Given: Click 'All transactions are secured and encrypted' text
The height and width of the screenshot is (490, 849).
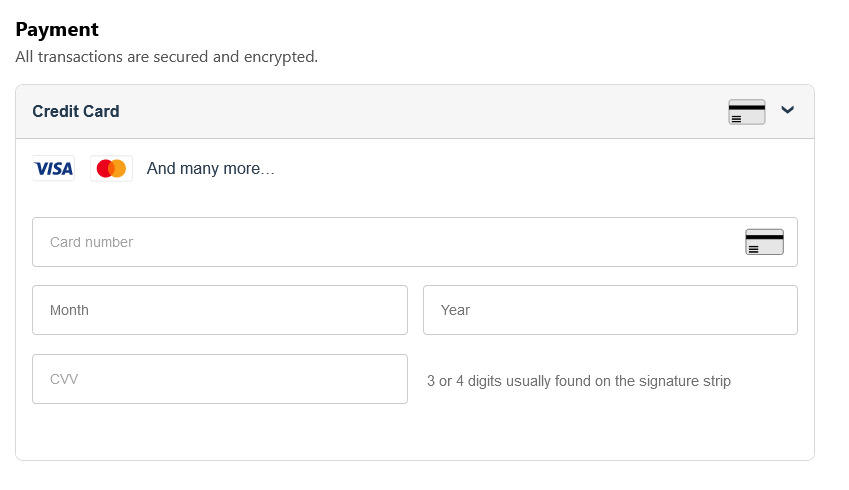Looking at the screenshot, I should click(167, 57).
